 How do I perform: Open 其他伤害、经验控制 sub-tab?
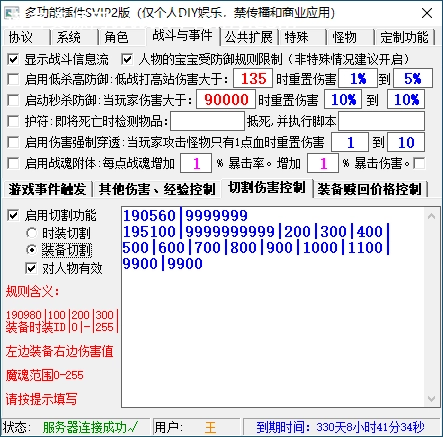pos(157,189)
